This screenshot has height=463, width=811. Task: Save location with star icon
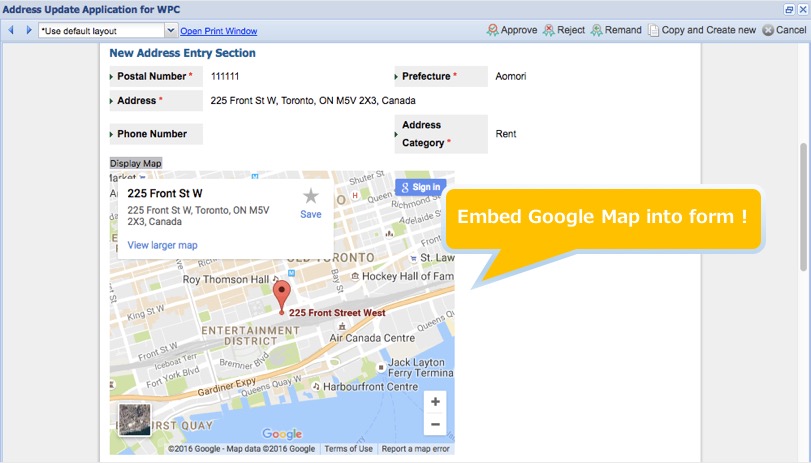coord(311,200)
